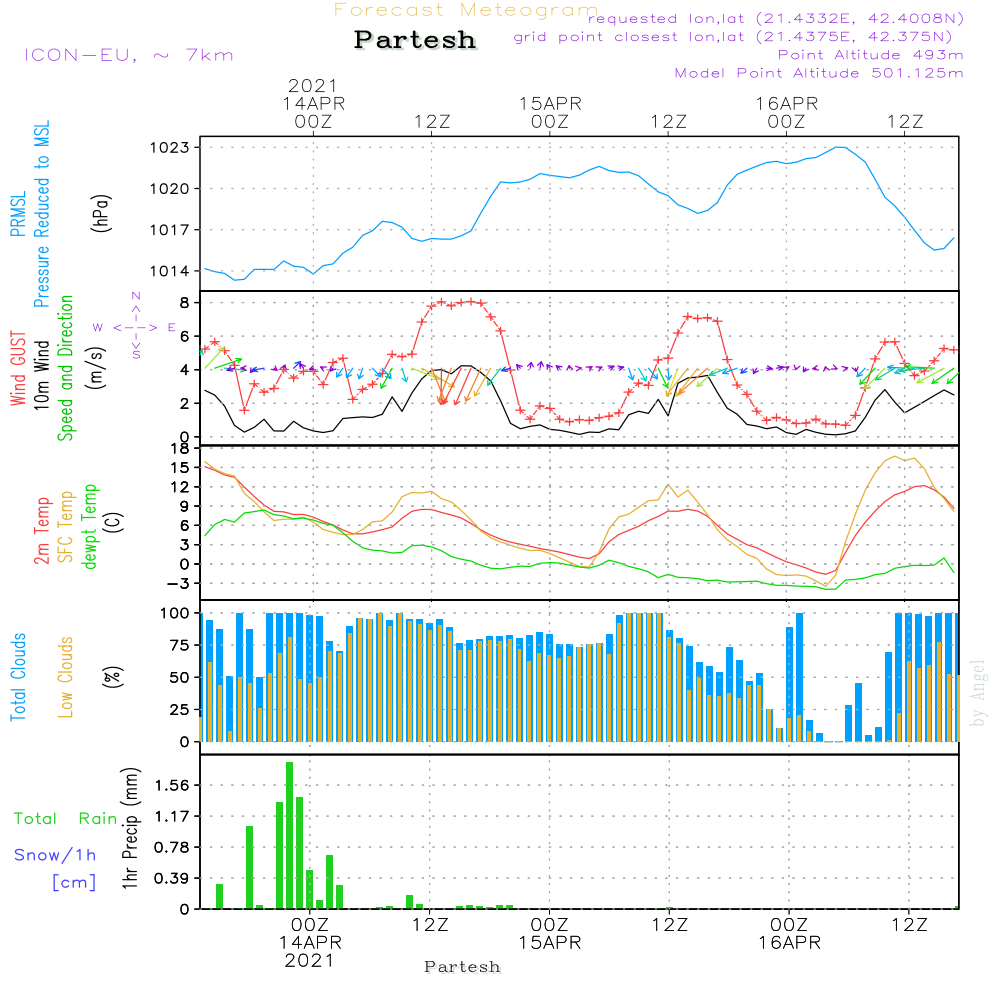This screenshot has height=1000, width=1000.
Task: Click bottom axis label "00Z 15APR"
Action: [x=550, y=934]
